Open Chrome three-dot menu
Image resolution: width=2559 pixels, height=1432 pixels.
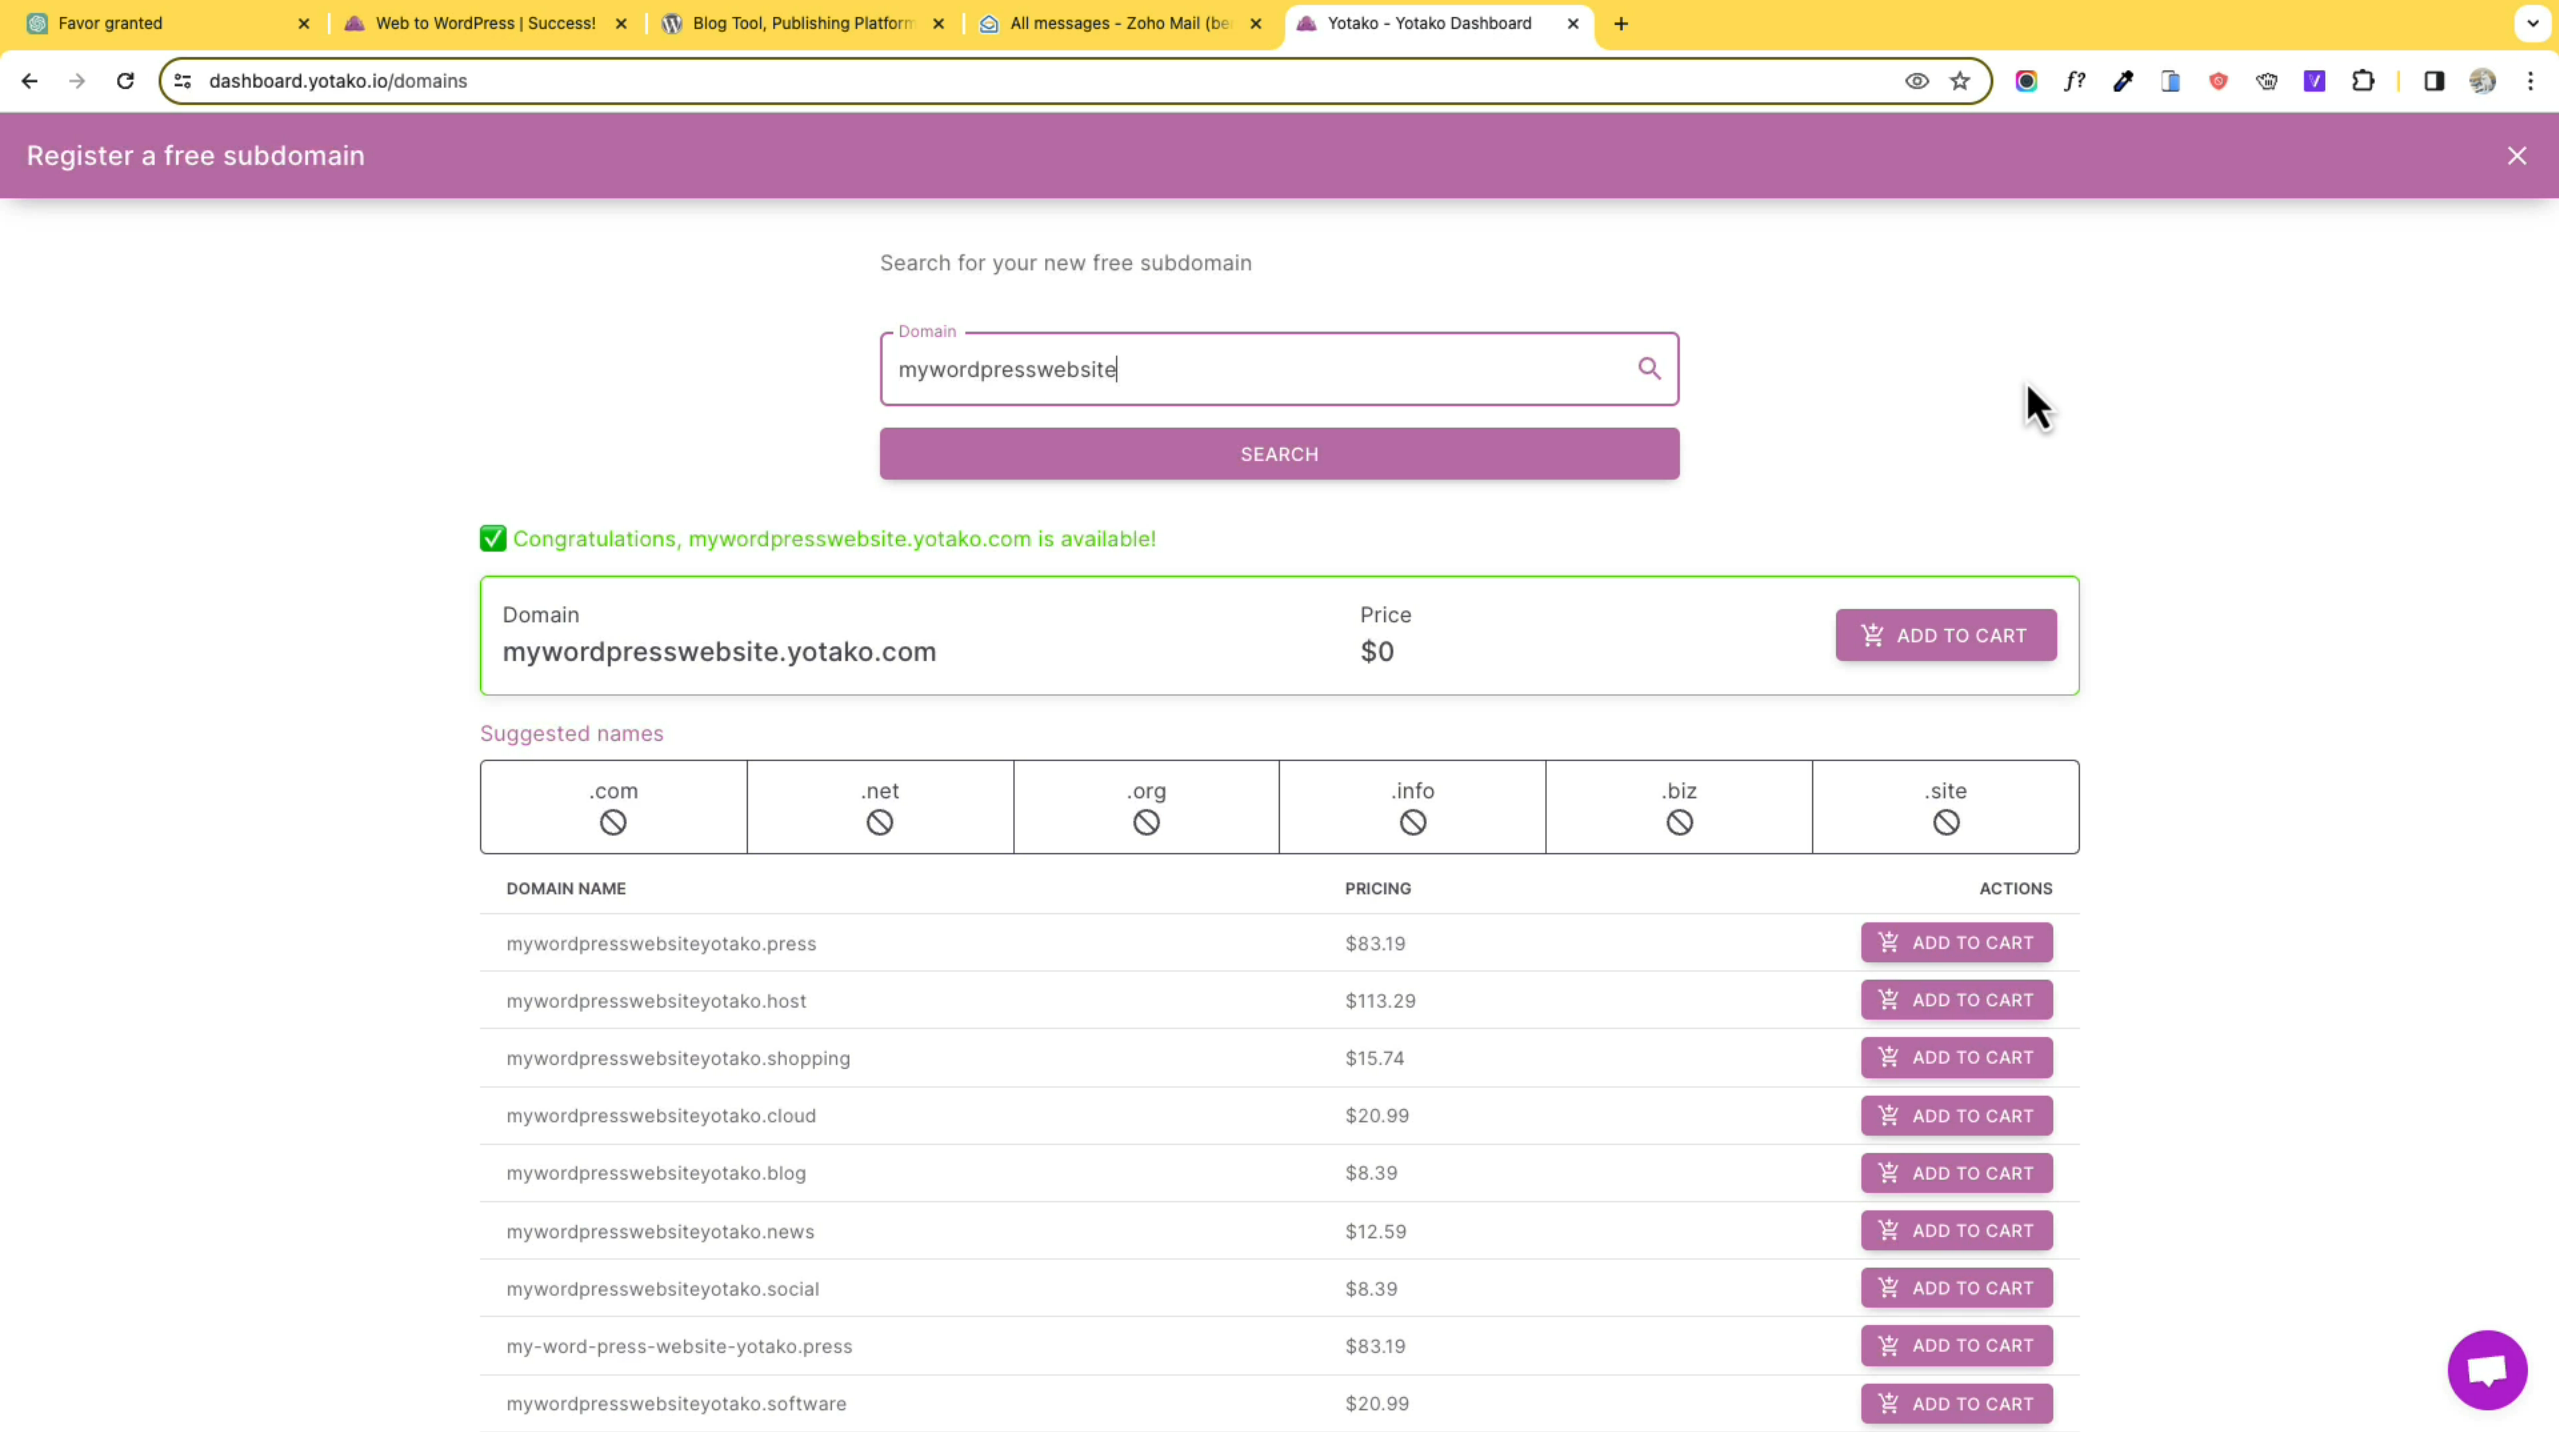coord(2530,81)
